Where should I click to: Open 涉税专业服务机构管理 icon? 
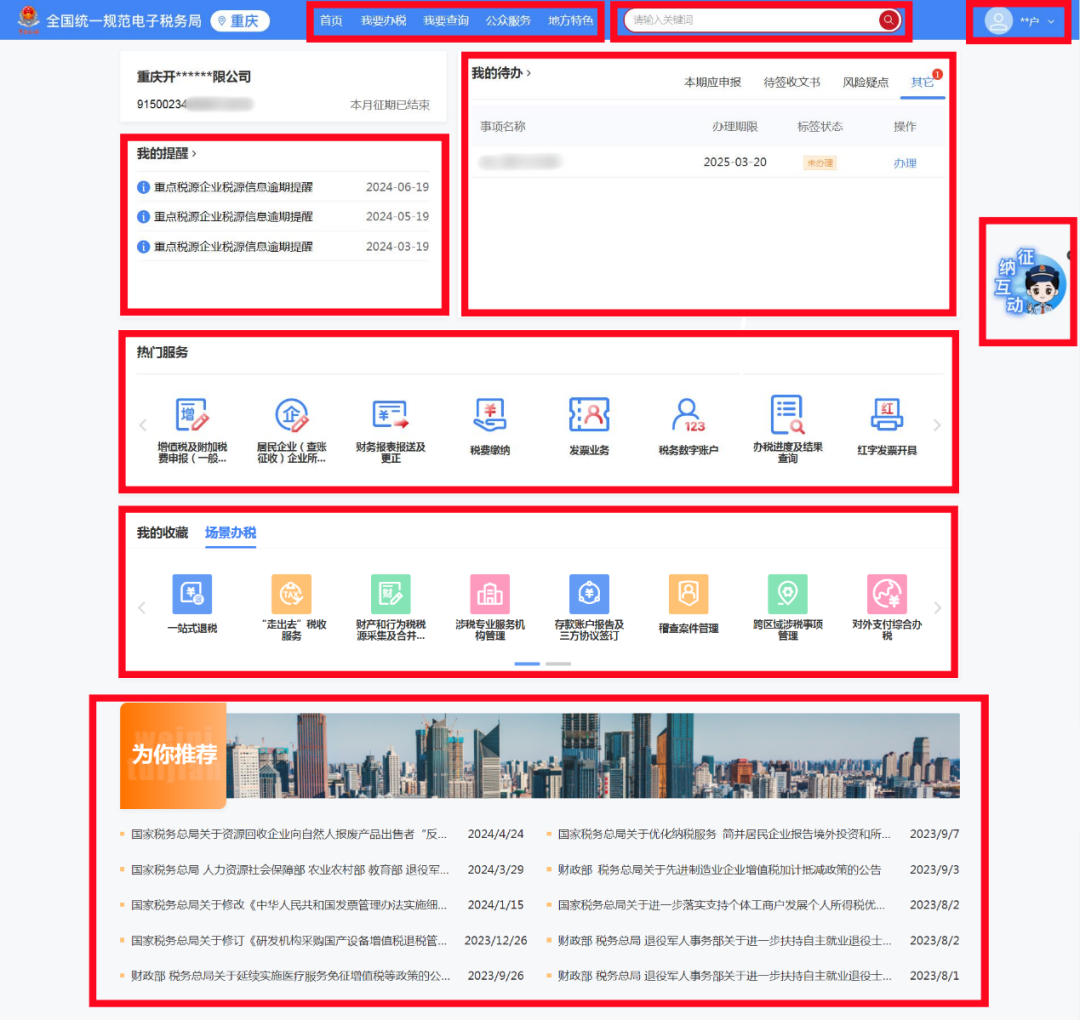[x=490, y=594]
